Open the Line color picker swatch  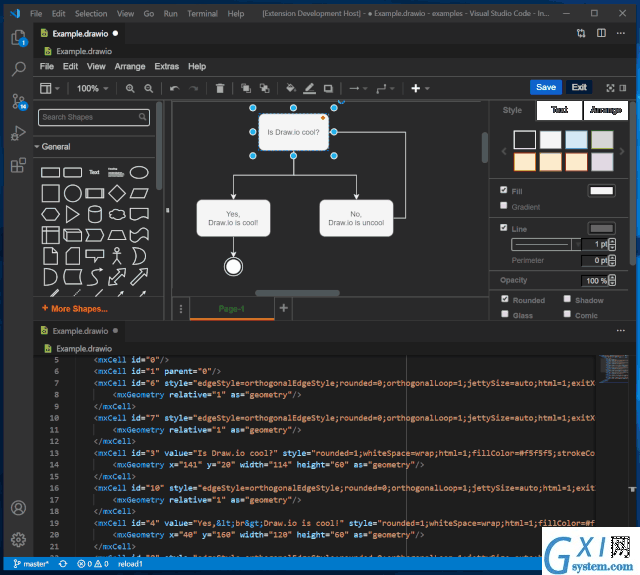(x=602, y=228)
